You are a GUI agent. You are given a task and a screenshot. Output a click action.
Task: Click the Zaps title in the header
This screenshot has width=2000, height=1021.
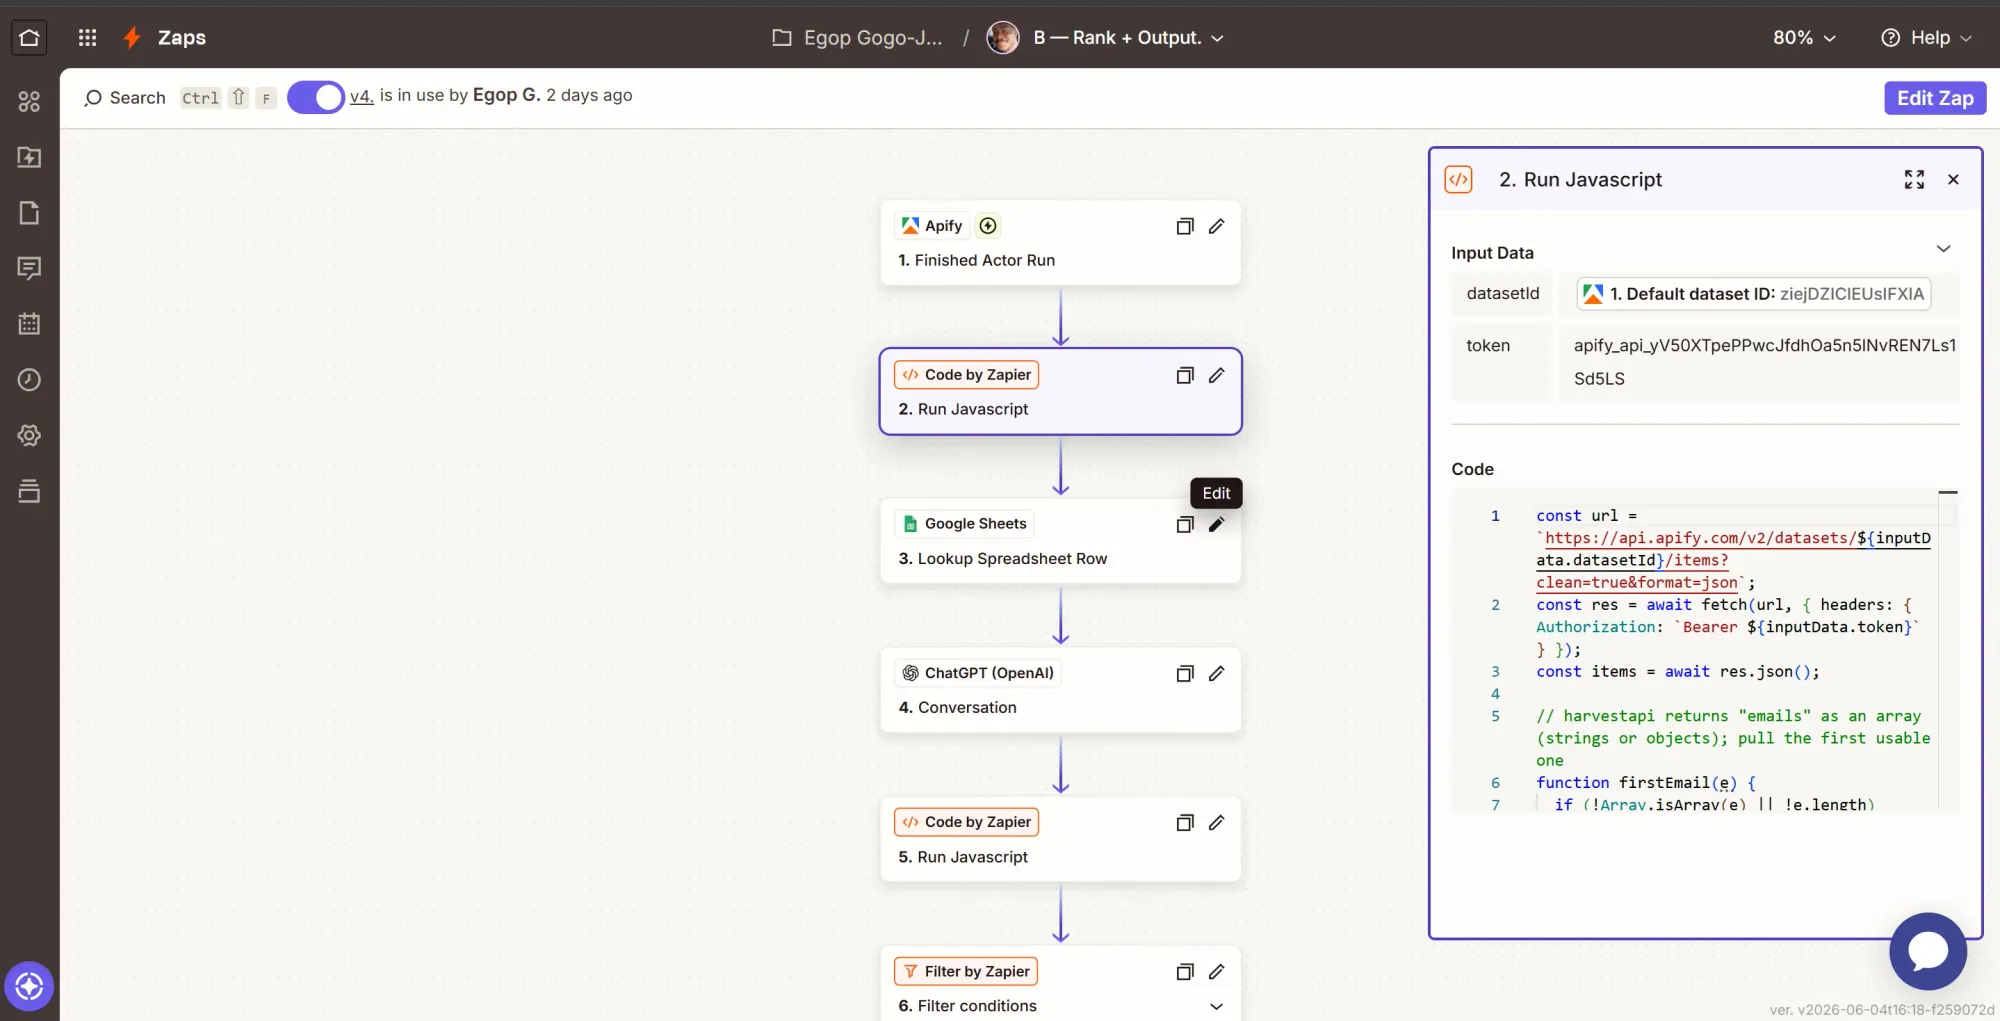coord(182,38)
